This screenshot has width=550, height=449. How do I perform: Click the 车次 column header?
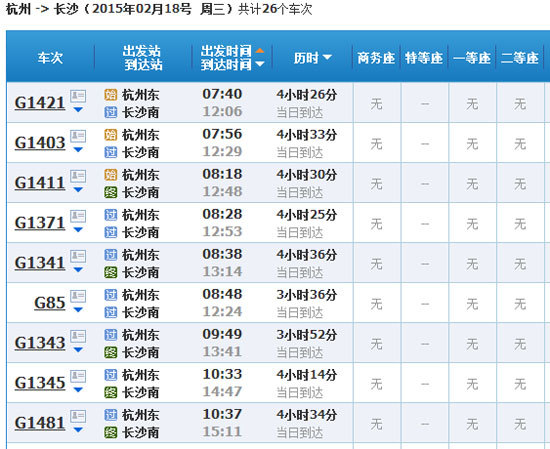(51, 58)
